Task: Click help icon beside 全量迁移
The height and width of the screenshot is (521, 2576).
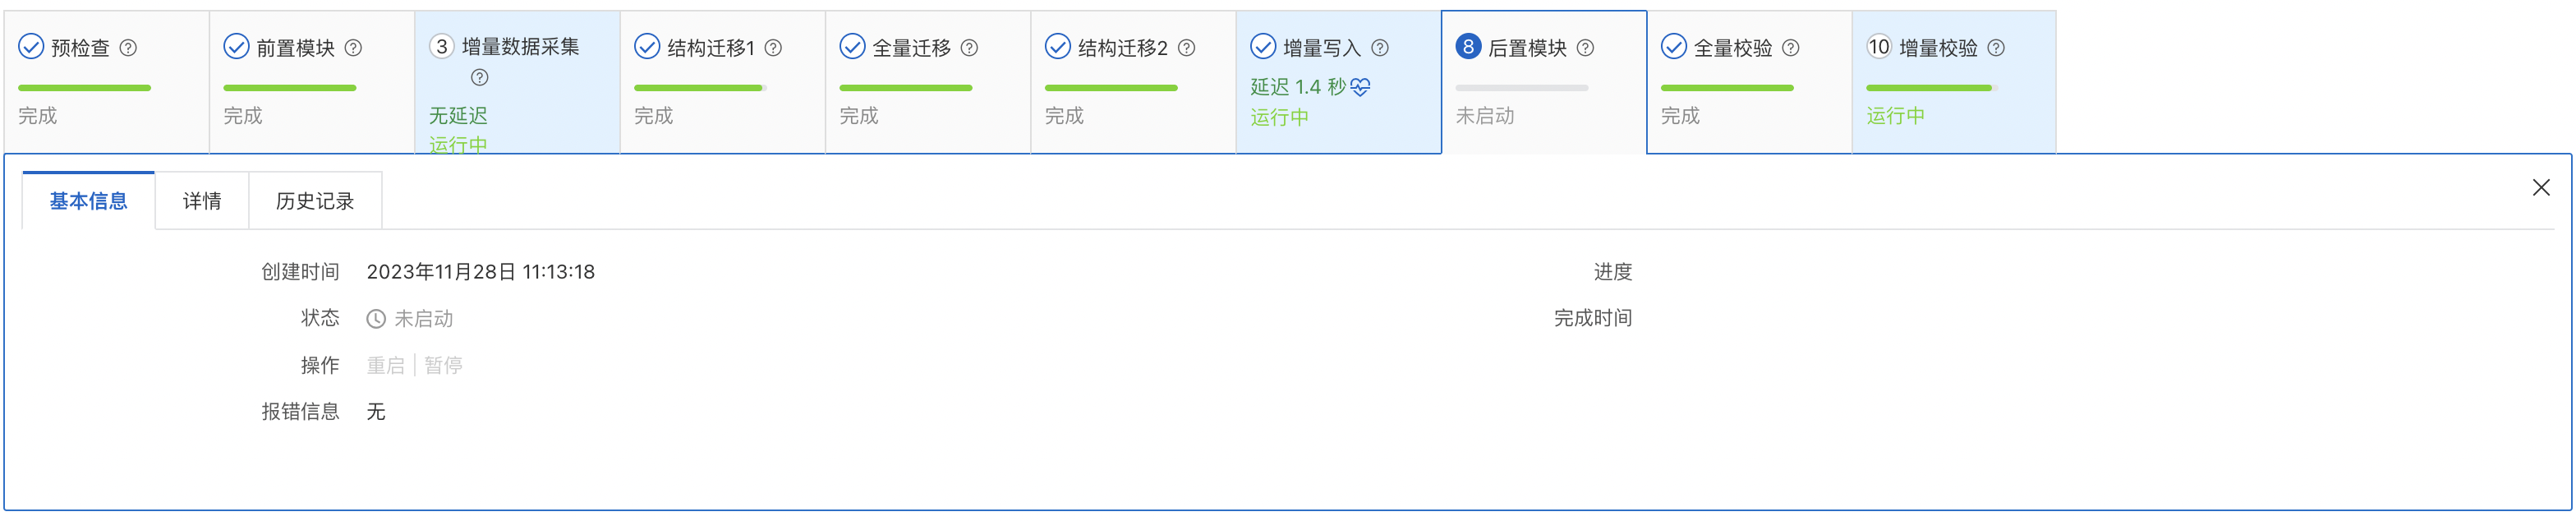Action: [x=969, y=47]
